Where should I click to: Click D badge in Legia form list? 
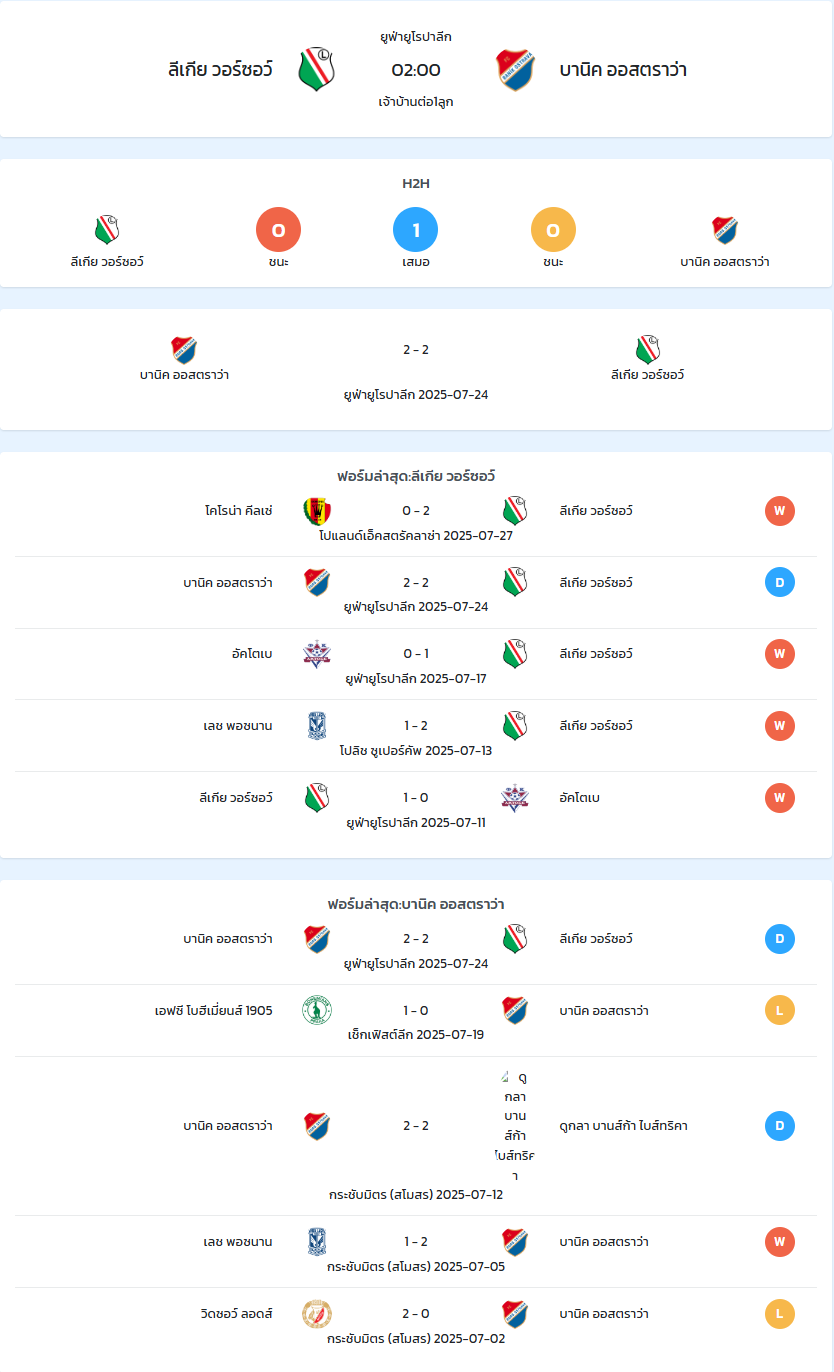[x=780, y=582]
